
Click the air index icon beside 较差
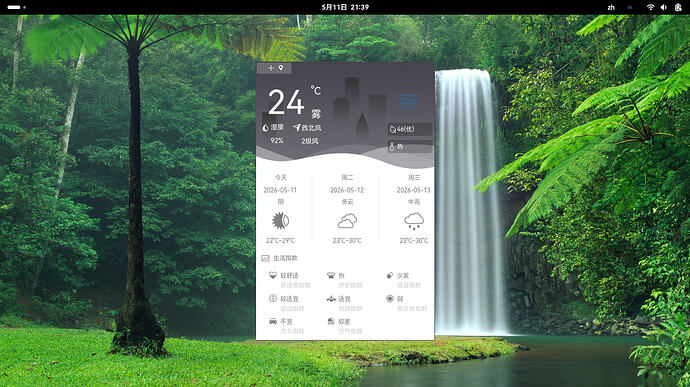331,321
